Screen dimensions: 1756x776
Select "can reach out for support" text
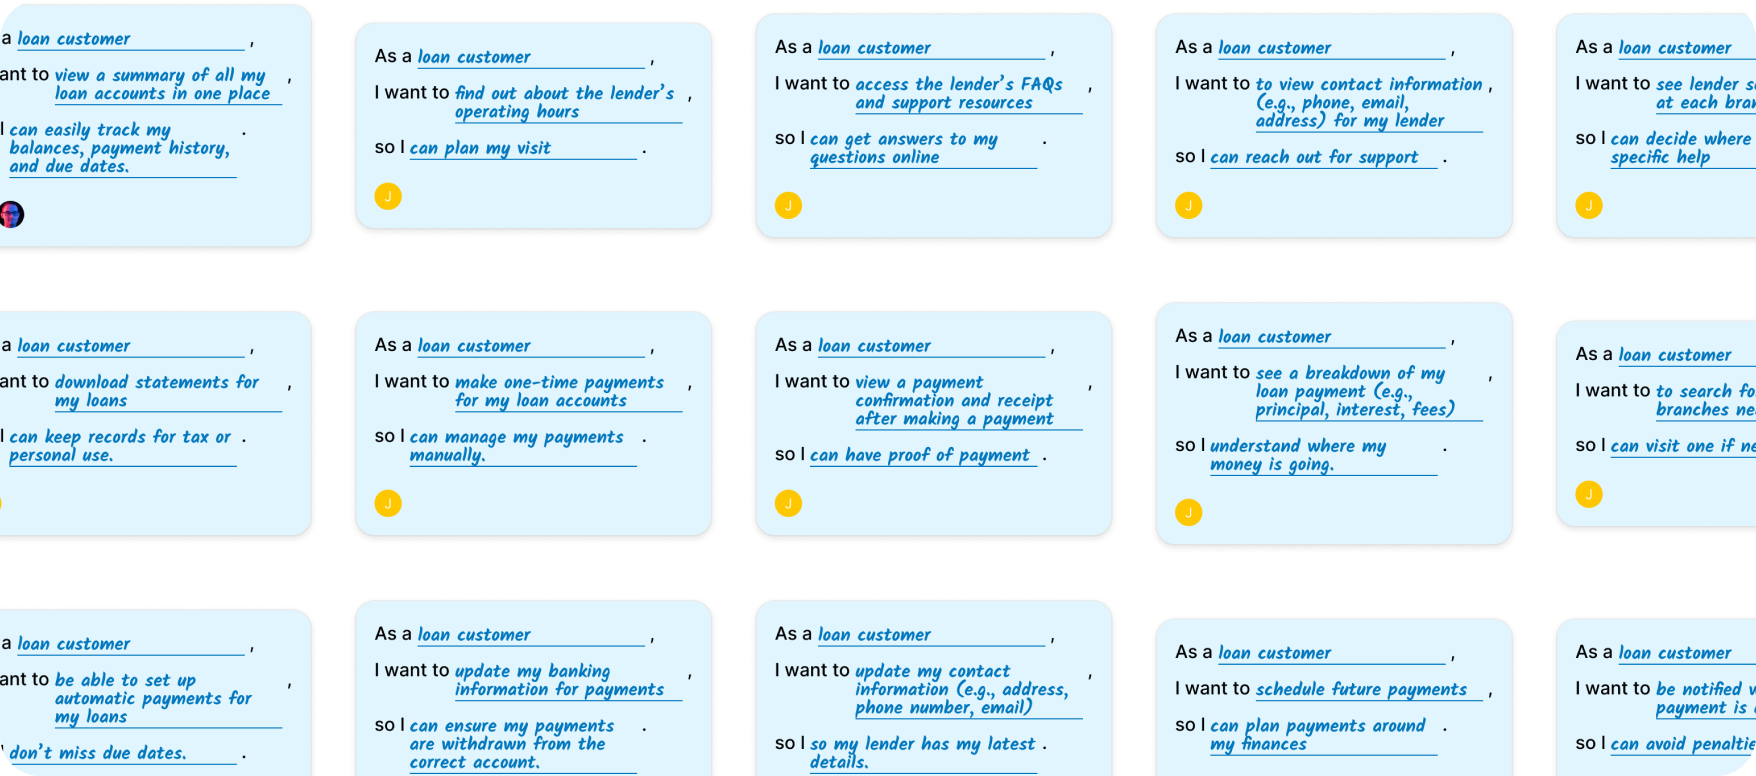click(1314, 157)
